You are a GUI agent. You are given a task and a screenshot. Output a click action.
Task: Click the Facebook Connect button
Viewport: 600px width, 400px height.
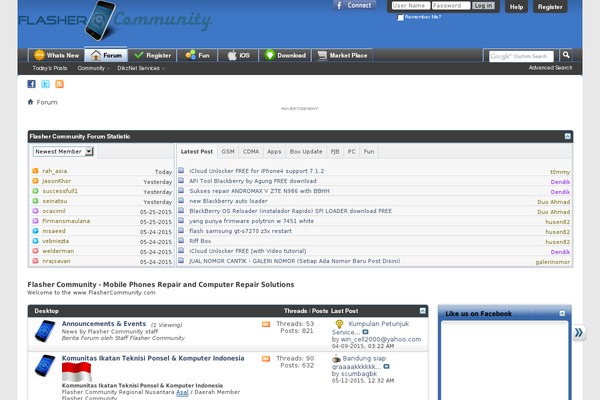coord(354,5)
